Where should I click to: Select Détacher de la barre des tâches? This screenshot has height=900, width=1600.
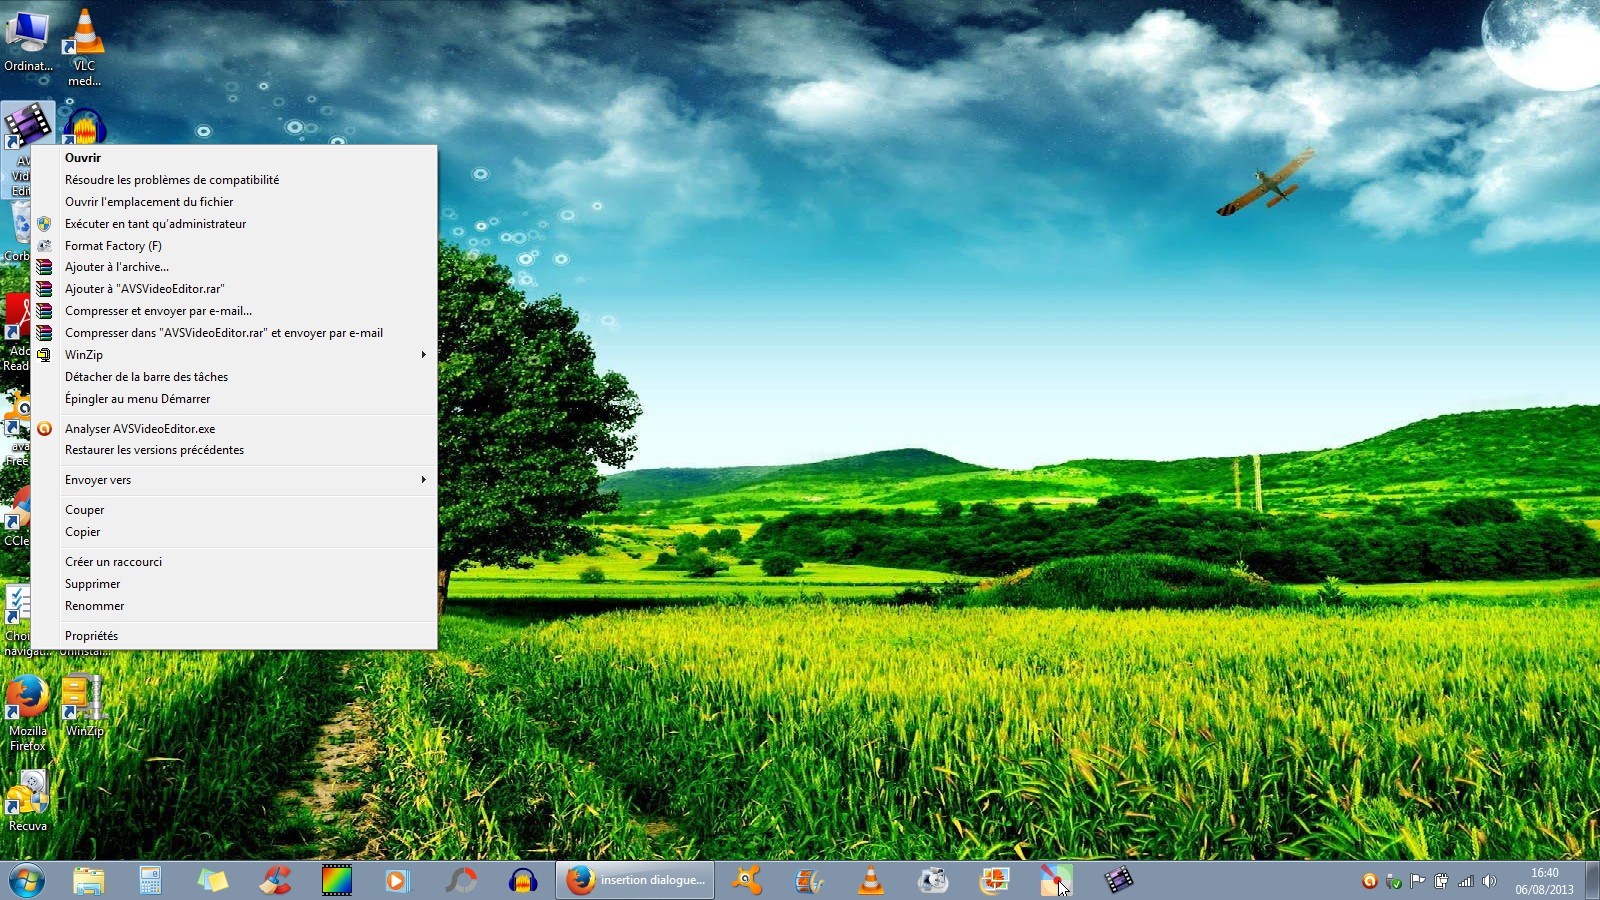click(234, 377)
